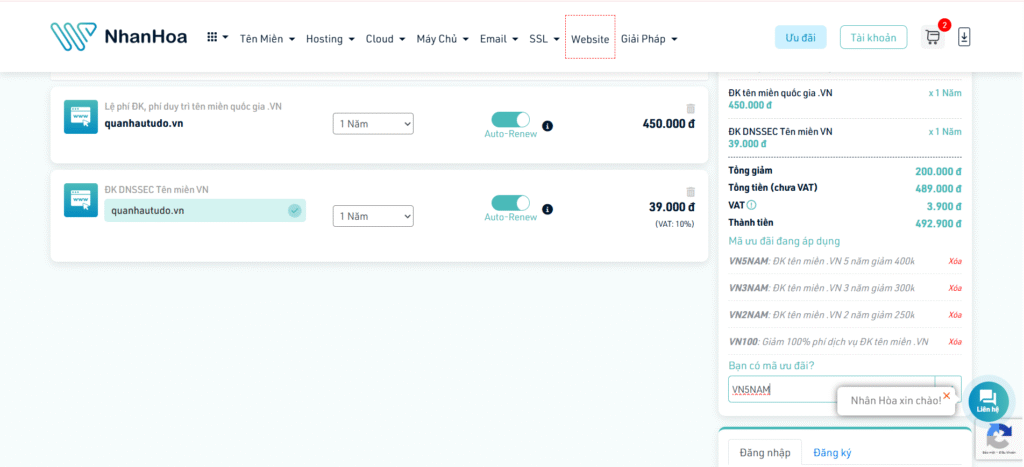This screenshot has width=1024, height=467.
Task: Open the shopping cart icon
Action: (x=932, y=38)
